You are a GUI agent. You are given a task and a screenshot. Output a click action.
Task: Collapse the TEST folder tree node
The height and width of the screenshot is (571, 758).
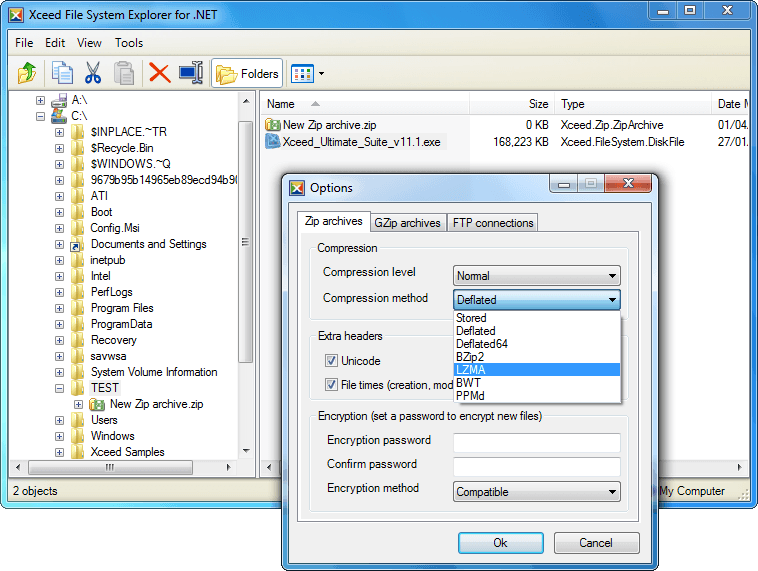coord(59,388)
